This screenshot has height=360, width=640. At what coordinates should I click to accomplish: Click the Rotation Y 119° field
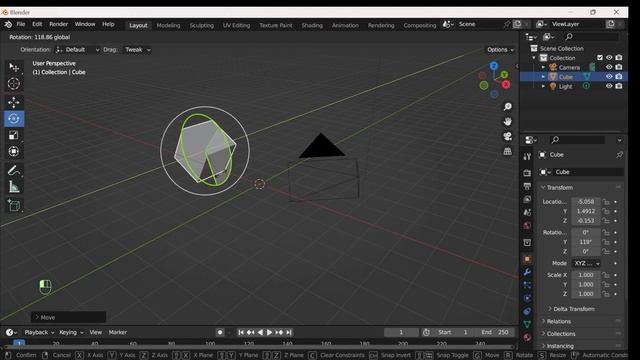click(x=586, y=242)
